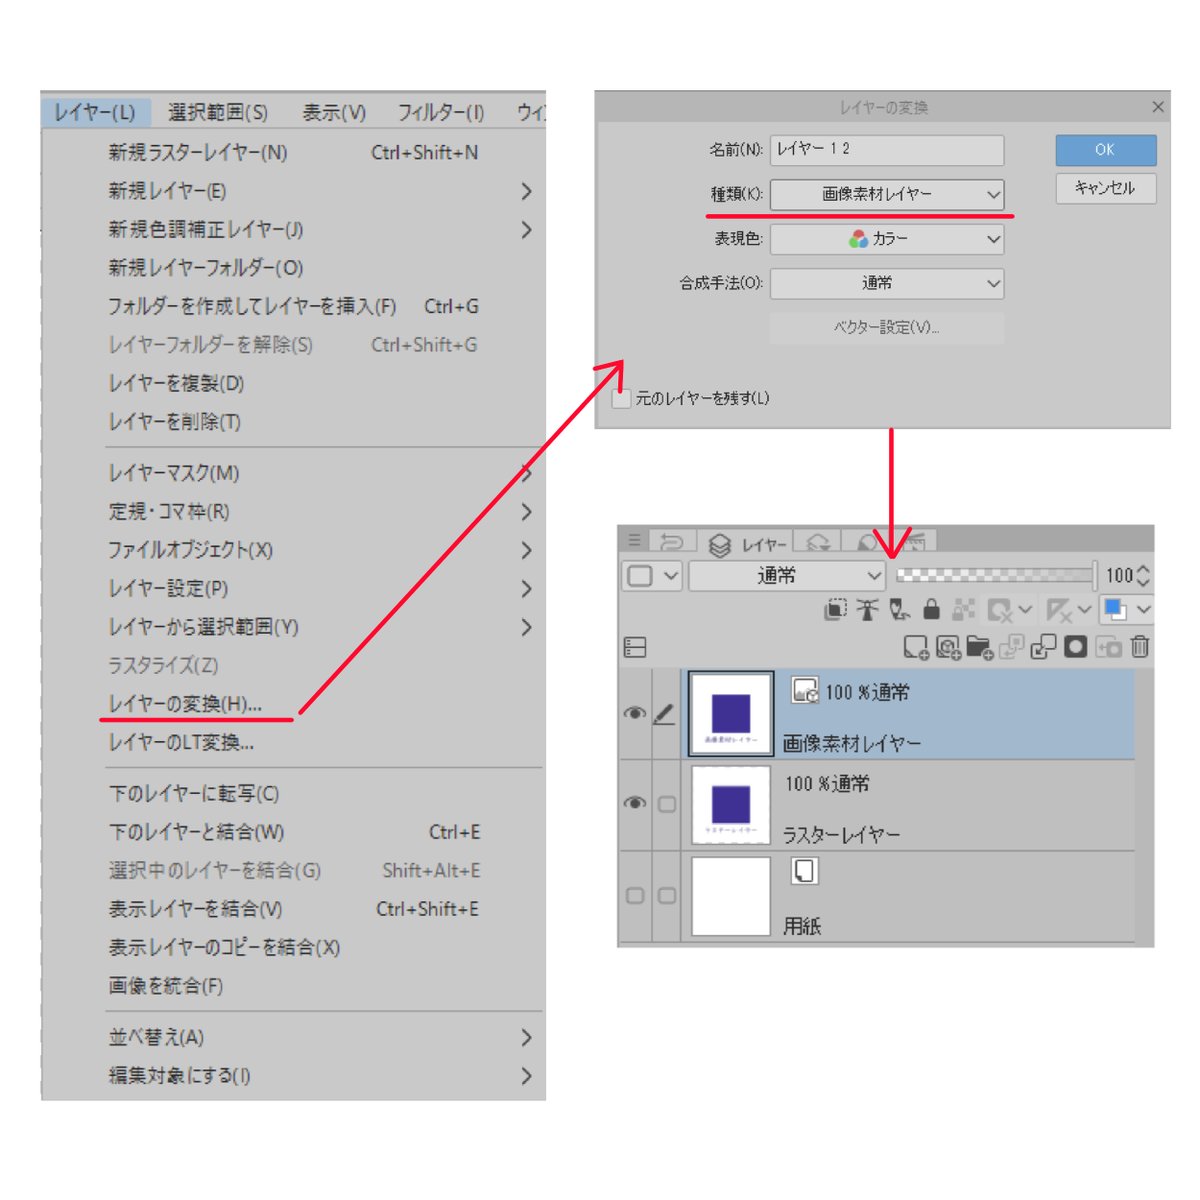
Task: Click the Lock Layer padlock icon
Action: pyautogui.click(x=931, y=609)
